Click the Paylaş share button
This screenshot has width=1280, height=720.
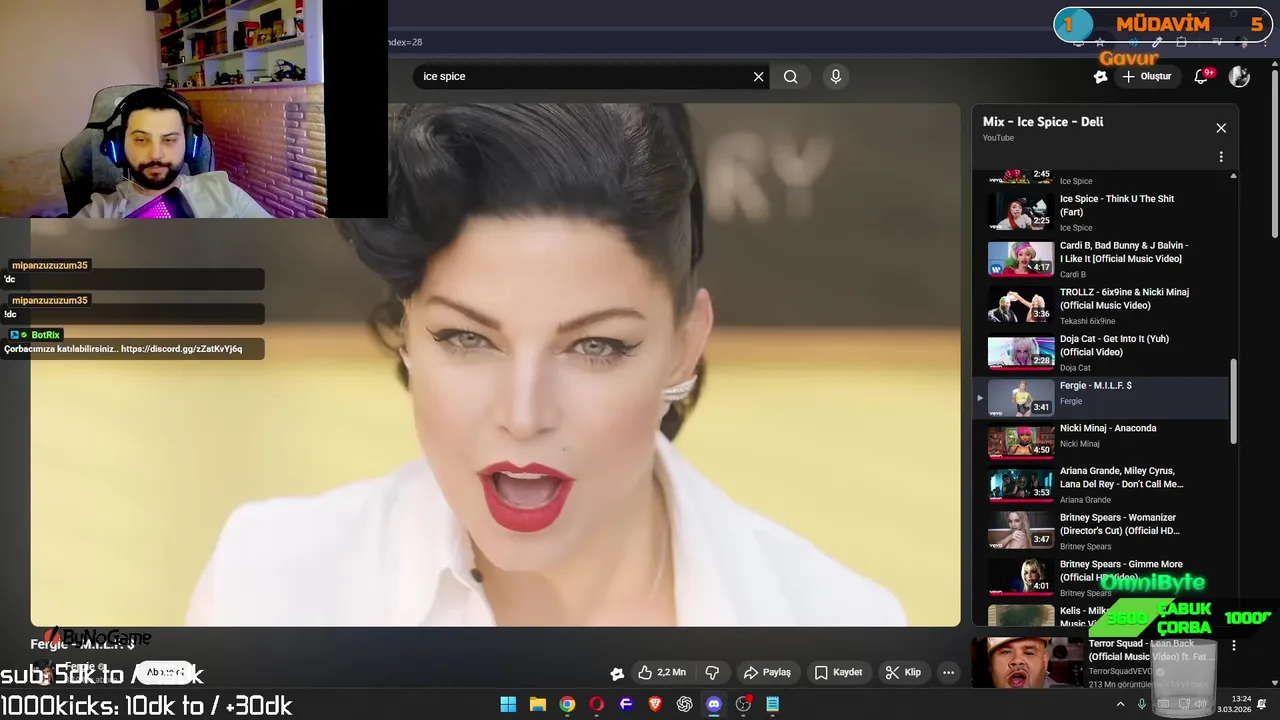767,672
